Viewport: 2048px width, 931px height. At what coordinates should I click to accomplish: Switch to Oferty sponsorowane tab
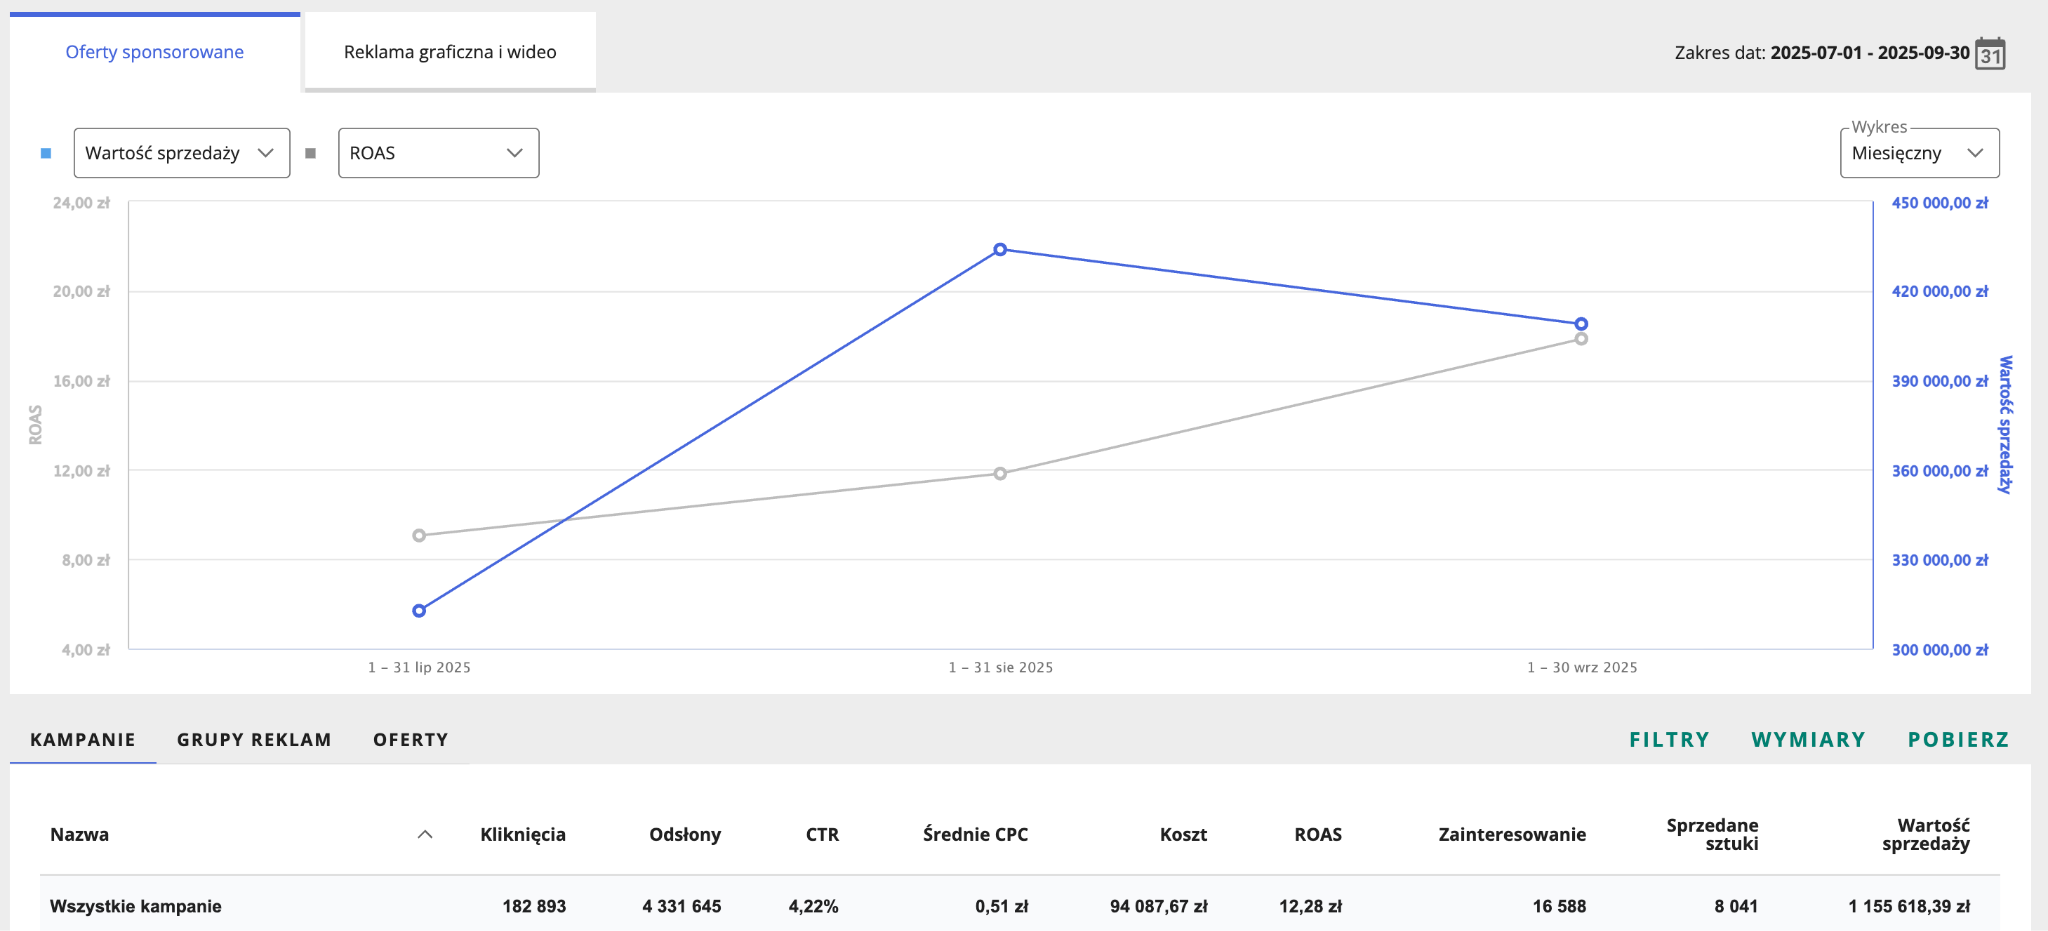point(155,52)
